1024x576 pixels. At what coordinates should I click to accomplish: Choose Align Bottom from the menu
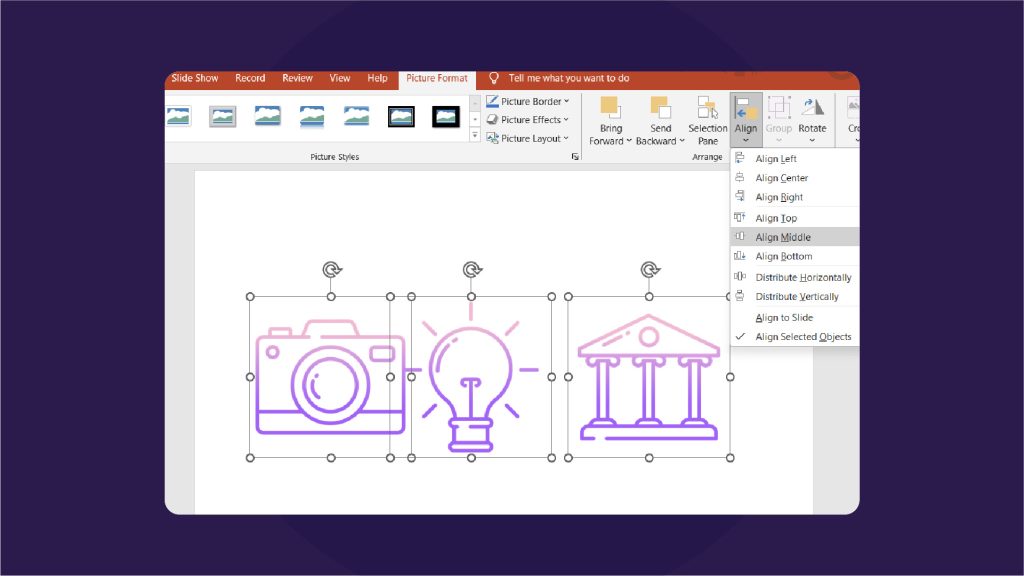781,256
